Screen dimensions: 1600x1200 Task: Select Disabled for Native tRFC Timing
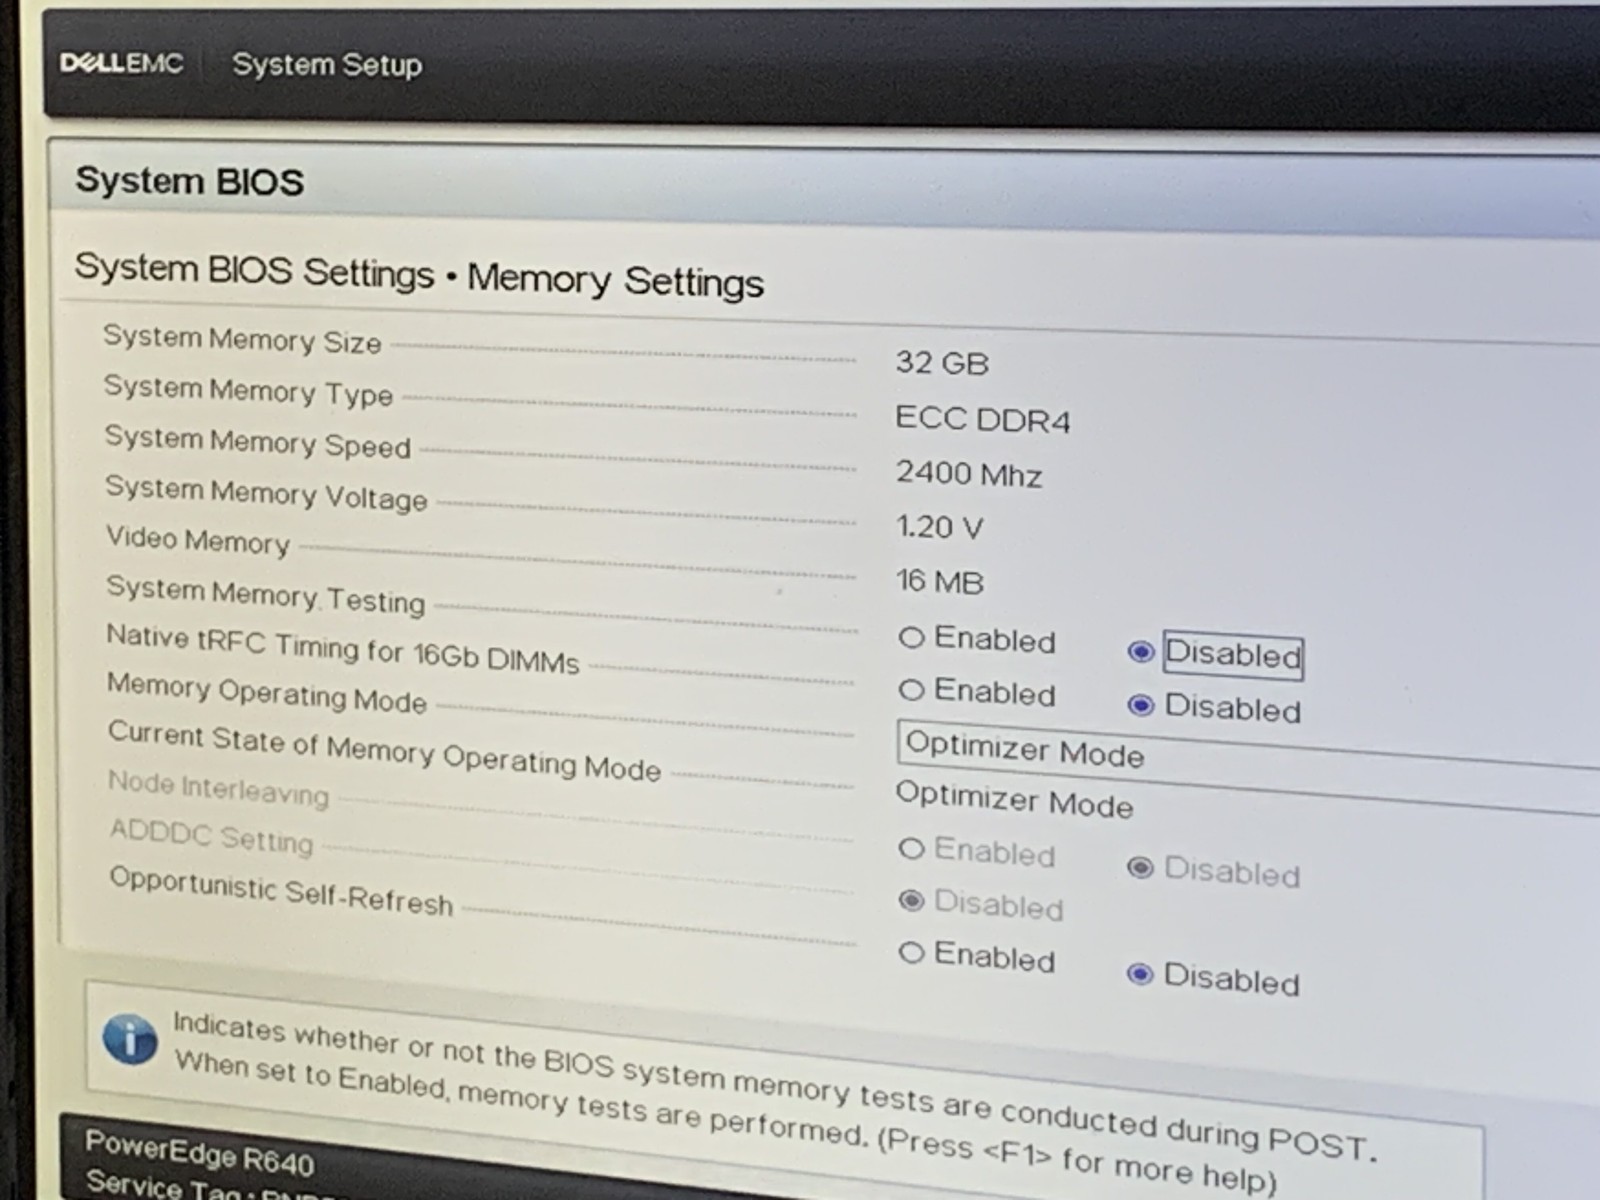[x=1140, y=705]
